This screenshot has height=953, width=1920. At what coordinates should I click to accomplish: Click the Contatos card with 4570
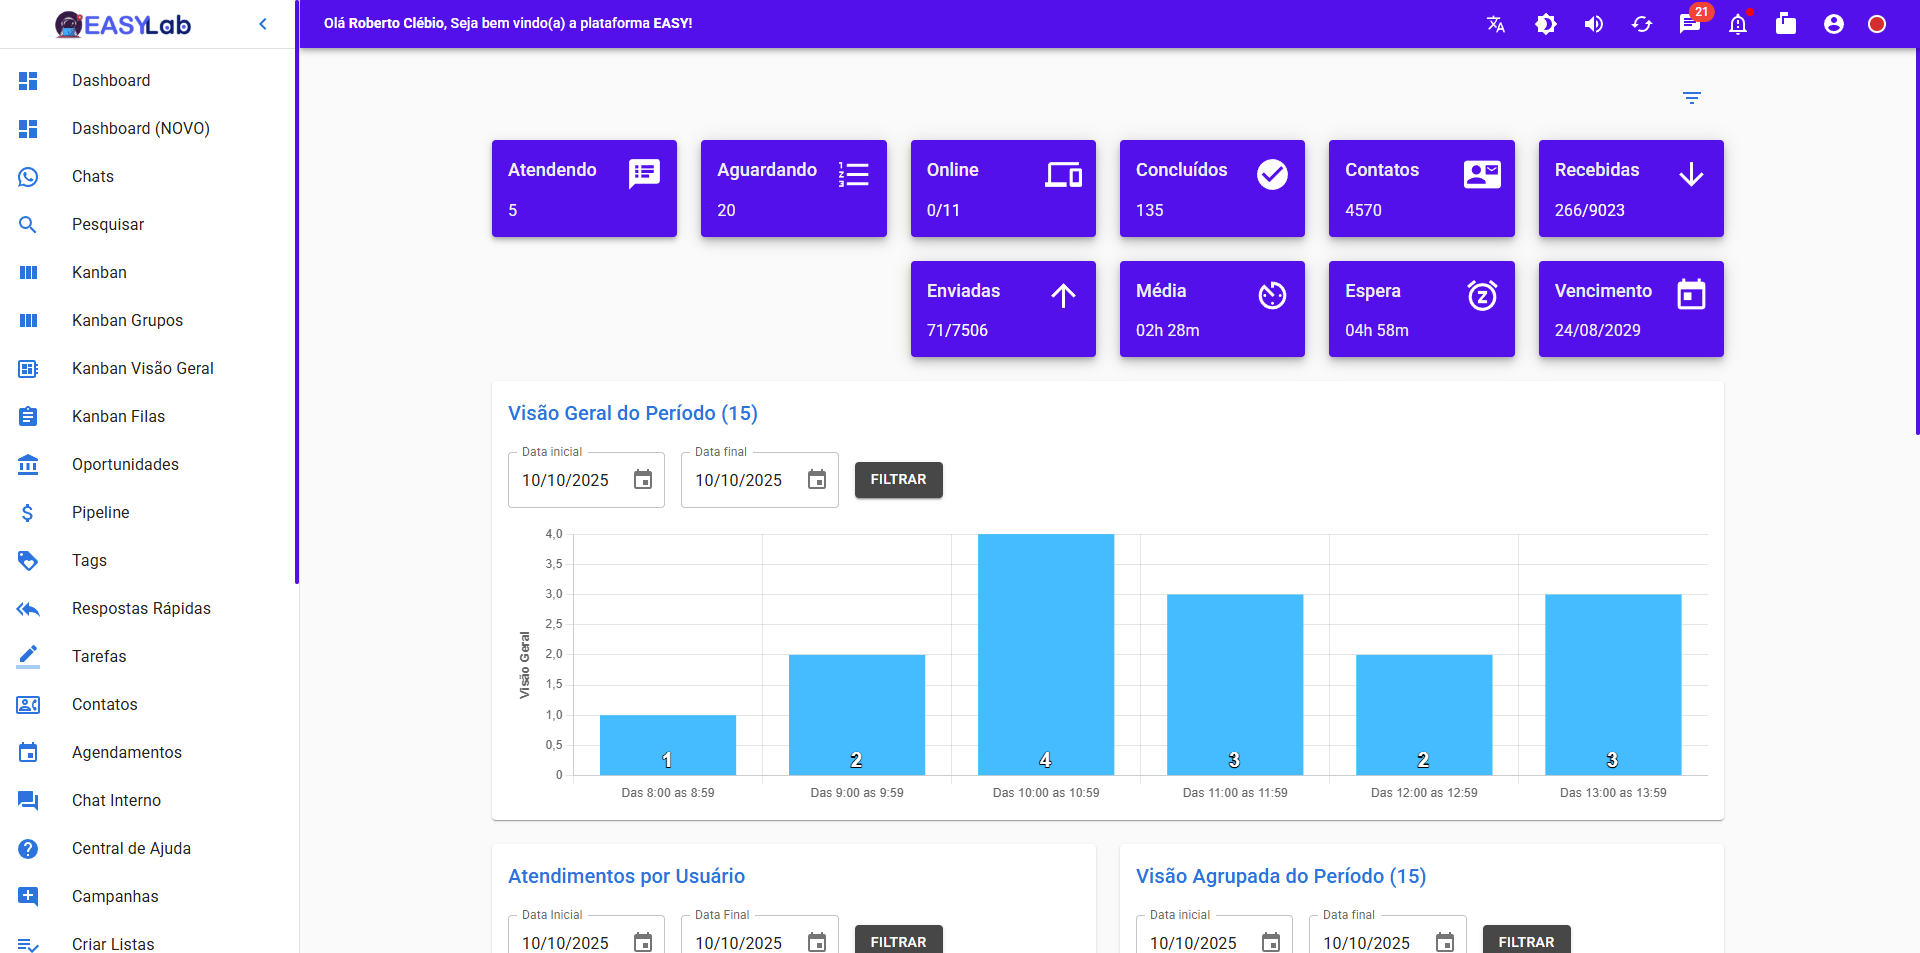[x=1422, y=188]
